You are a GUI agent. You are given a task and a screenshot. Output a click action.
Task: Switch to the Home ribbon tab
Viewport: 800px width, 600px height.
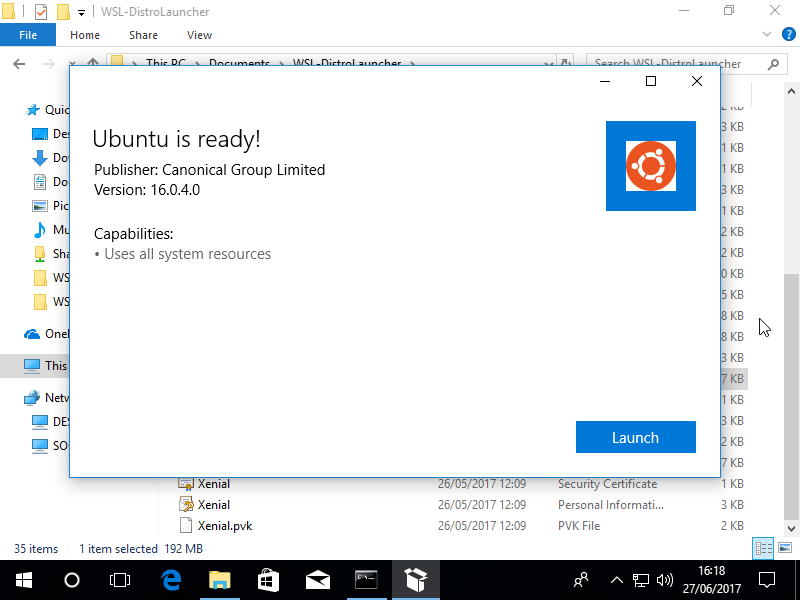(85, 35)
